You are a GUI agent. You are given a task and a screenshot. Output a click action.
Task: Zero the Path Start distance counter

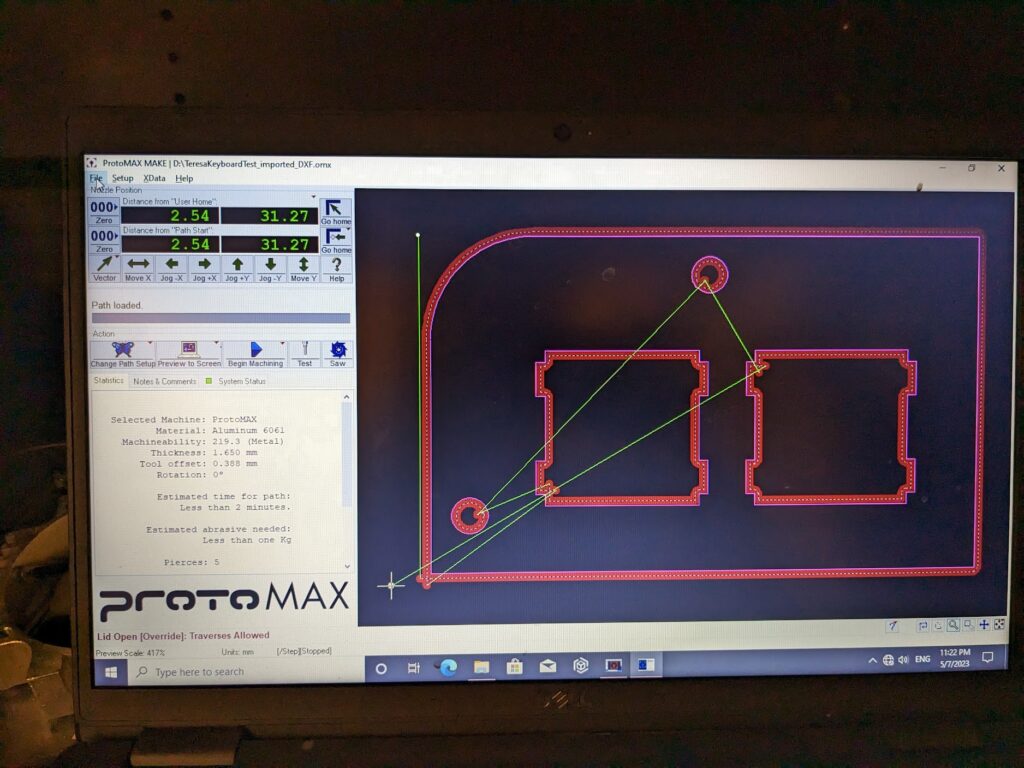104,240
